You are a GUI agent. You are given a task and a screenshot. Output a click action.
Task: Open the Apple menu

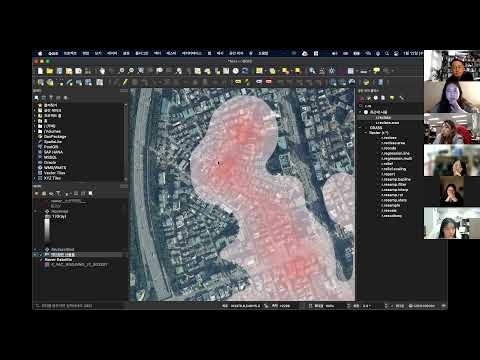[x=40, y=53]
